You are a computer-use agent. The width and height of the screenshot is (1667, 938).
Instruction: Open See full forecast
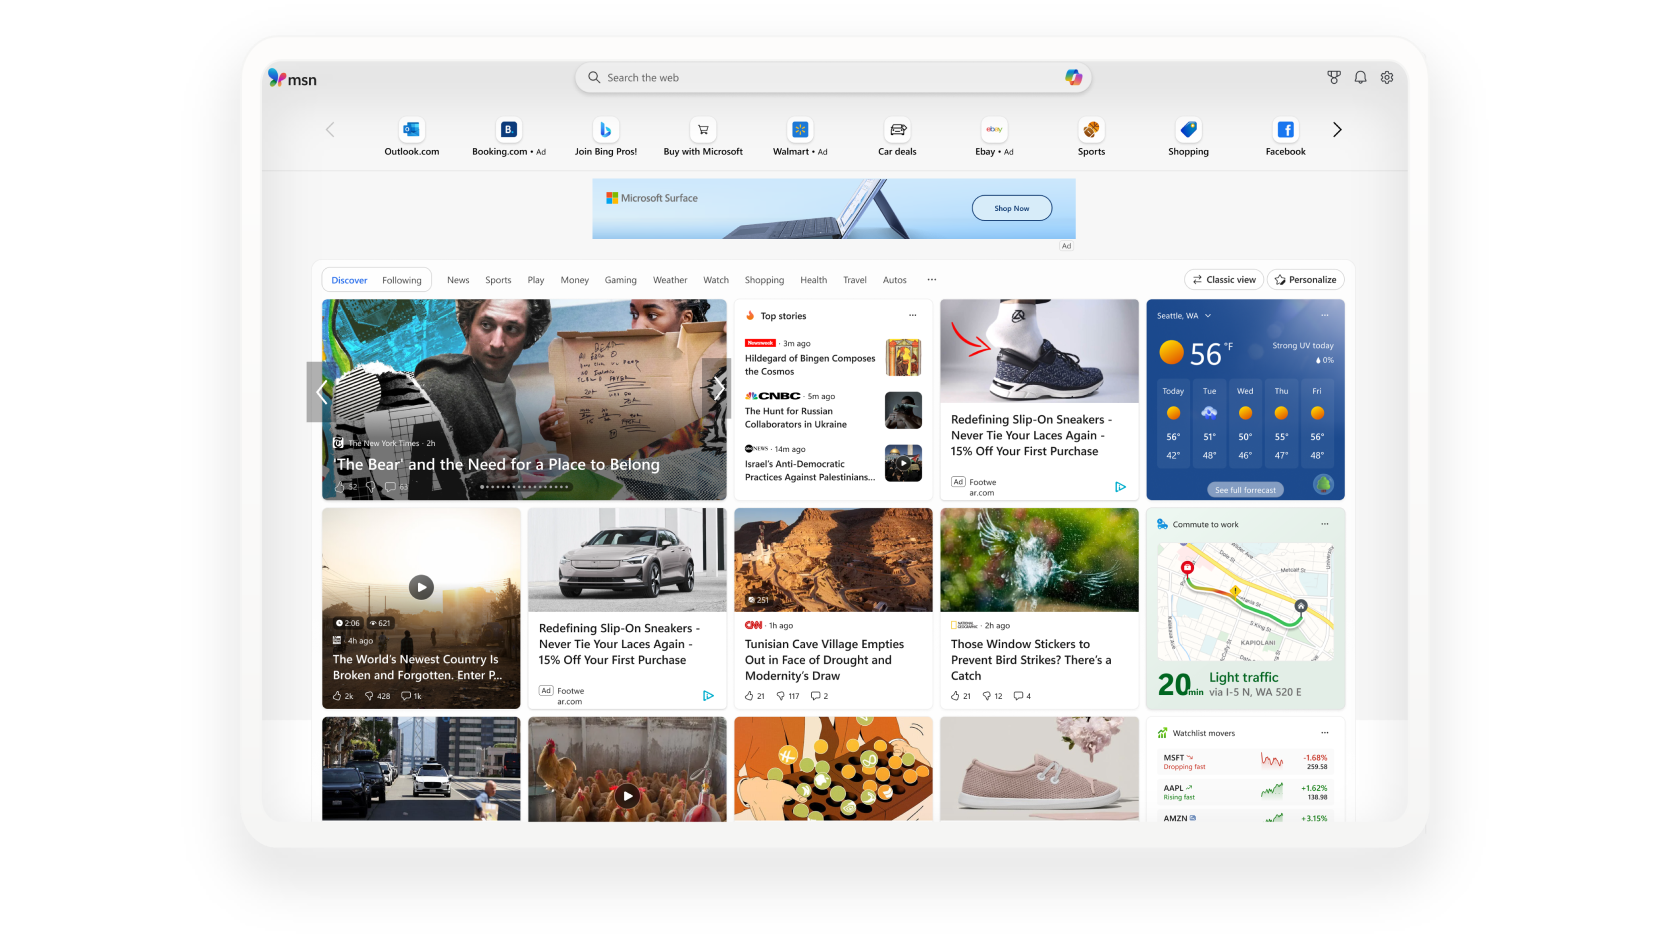(1245, 489)
